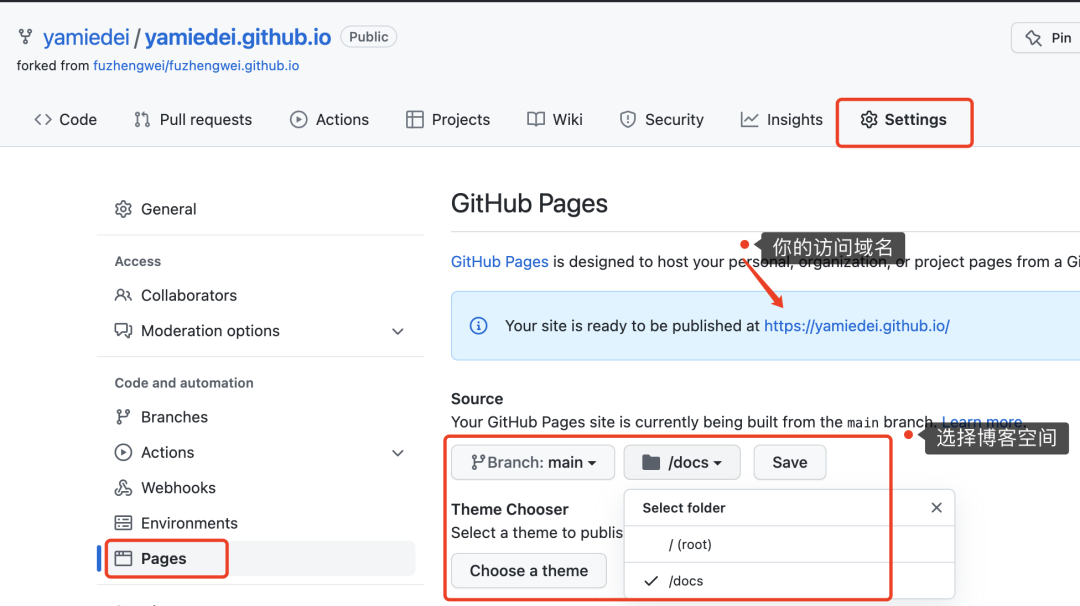The height and width of the screenshot is (606, 1080).
Task: Click the Collaborators people icon
Action: tap(123, 295)
